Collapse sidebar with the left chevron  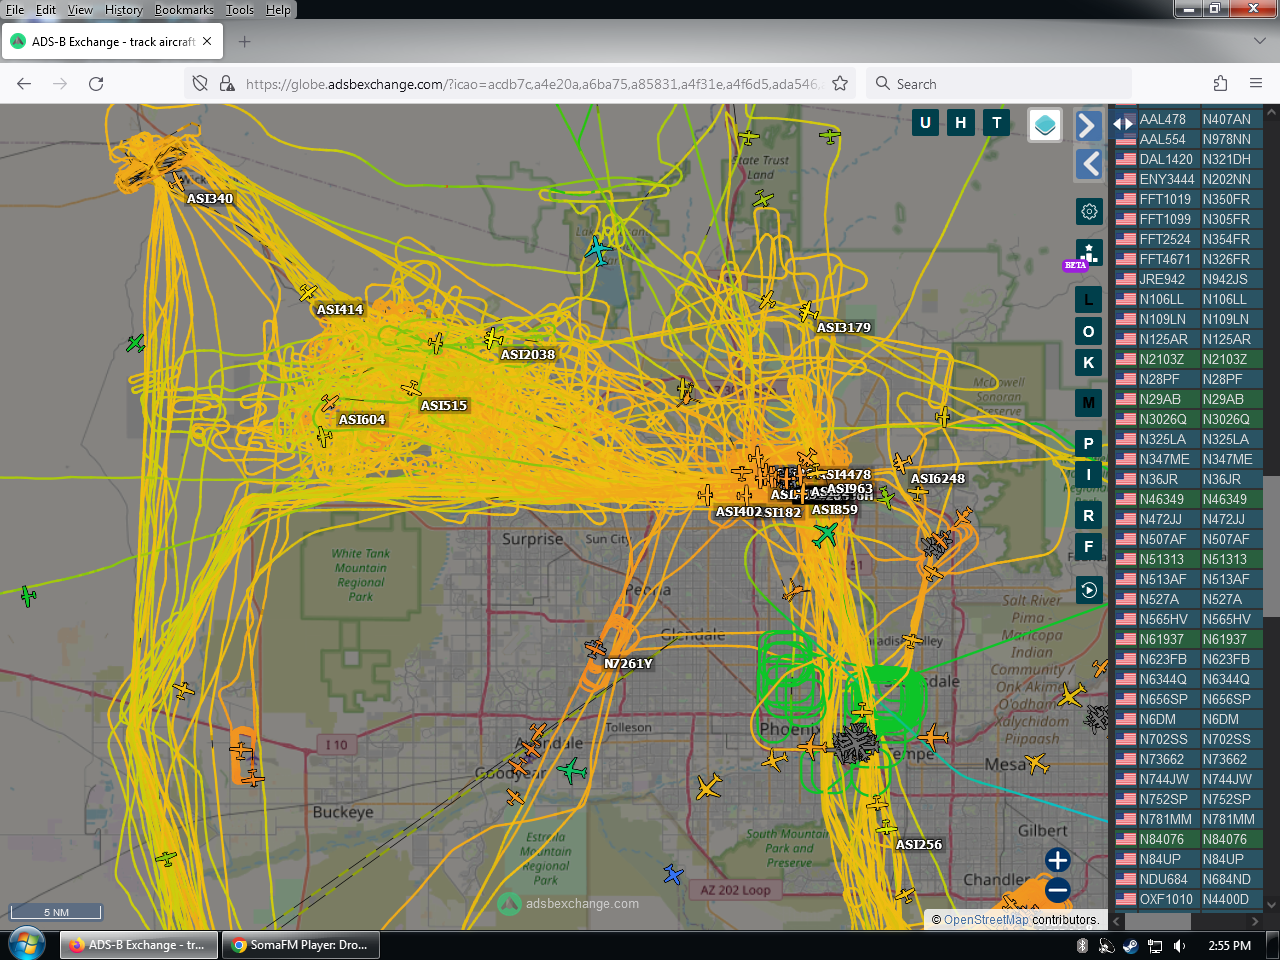(1089, 164)
